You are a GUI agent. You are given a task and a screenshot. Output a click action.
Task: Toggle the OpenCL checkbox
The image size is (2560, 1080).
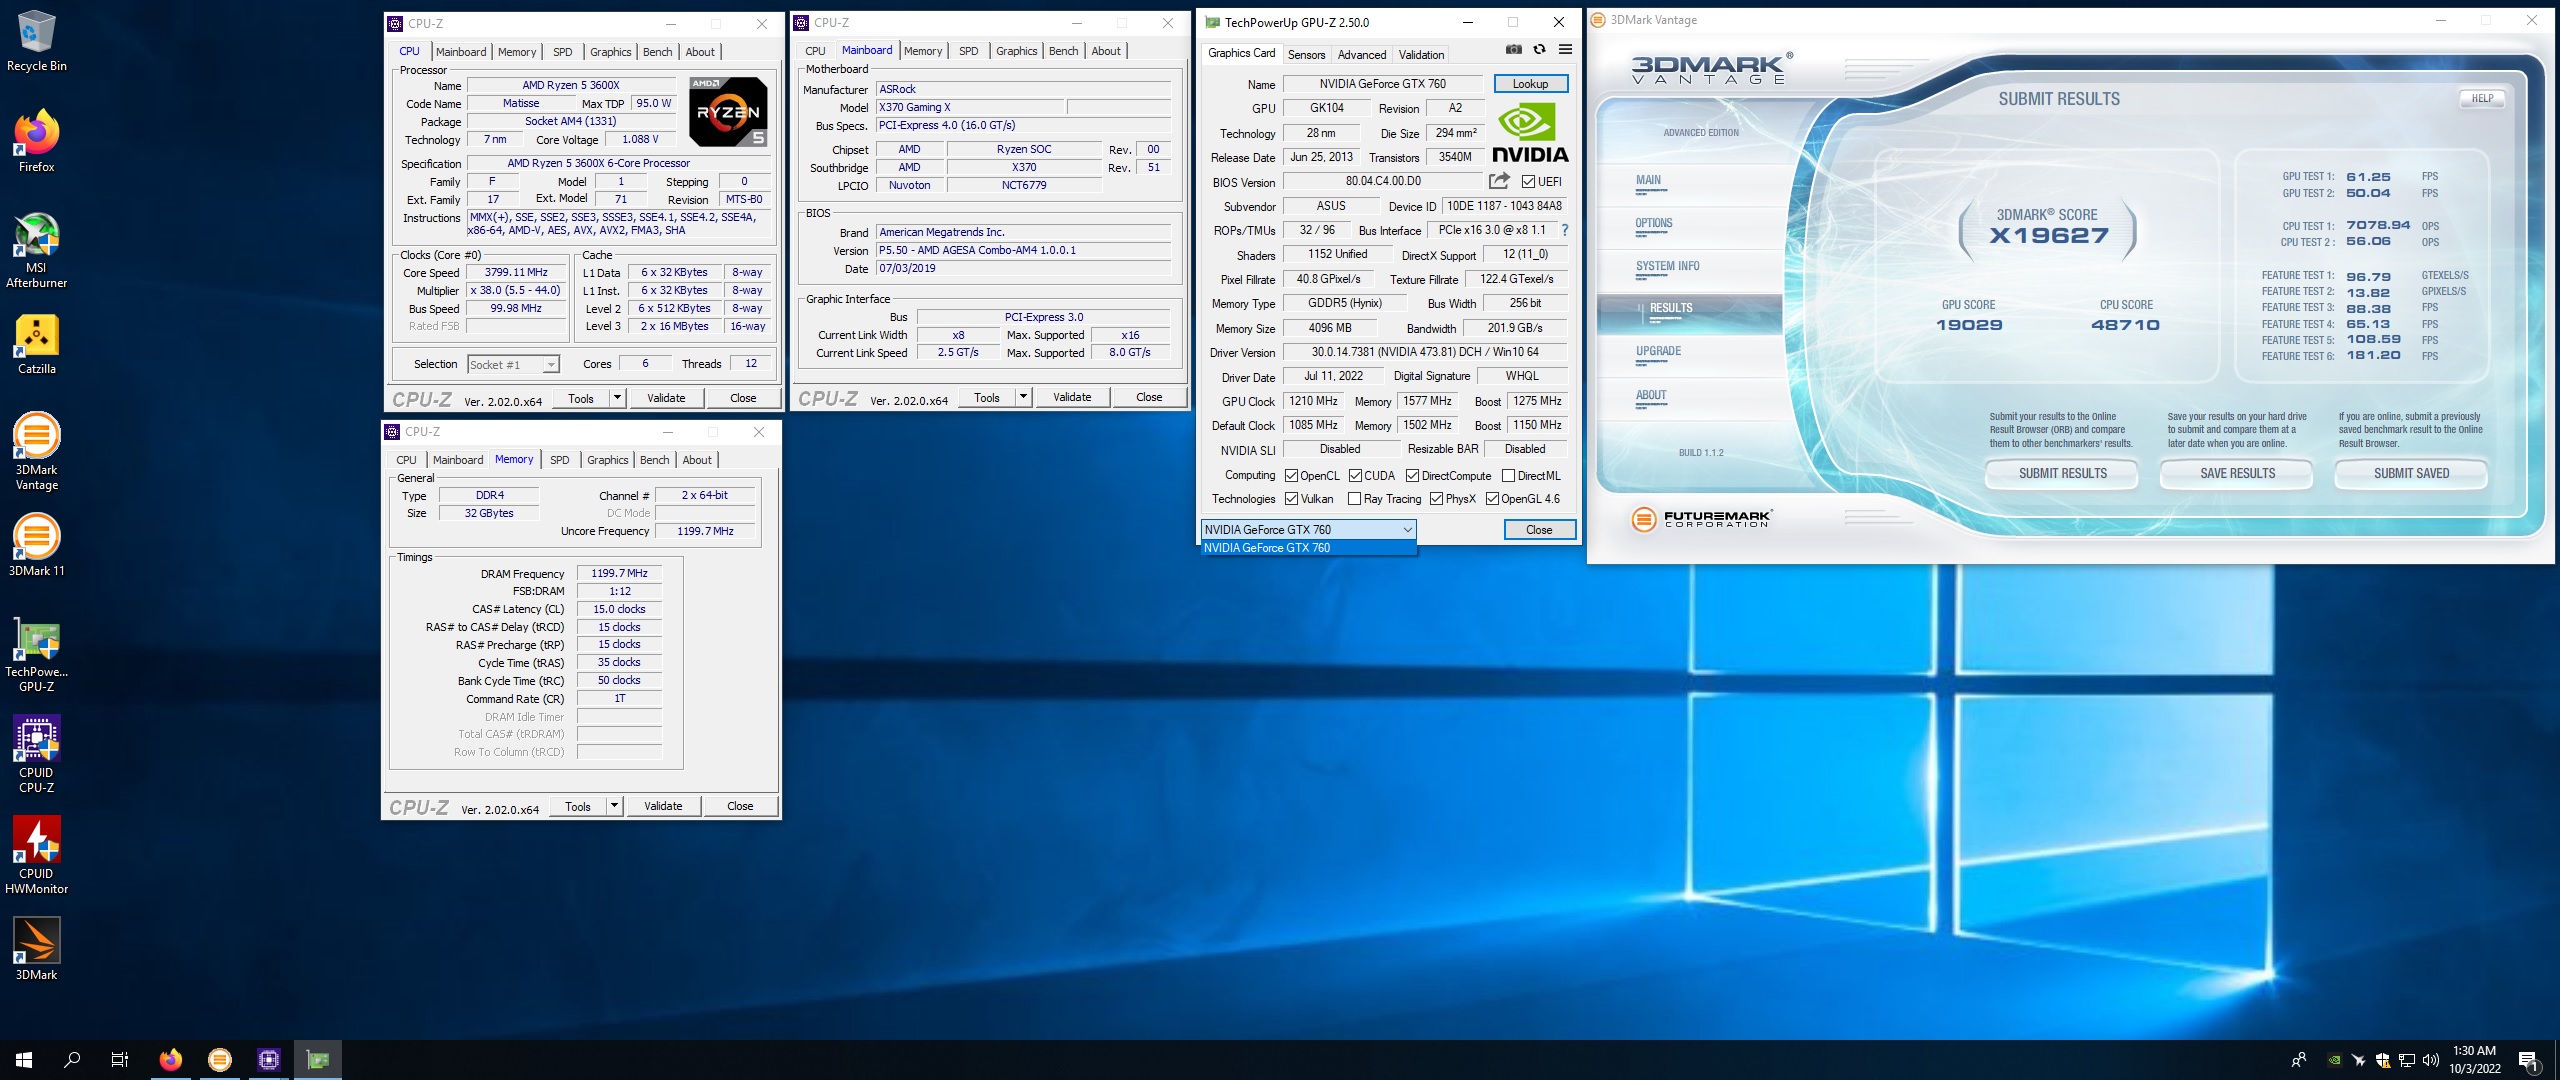click(1291, 476)
